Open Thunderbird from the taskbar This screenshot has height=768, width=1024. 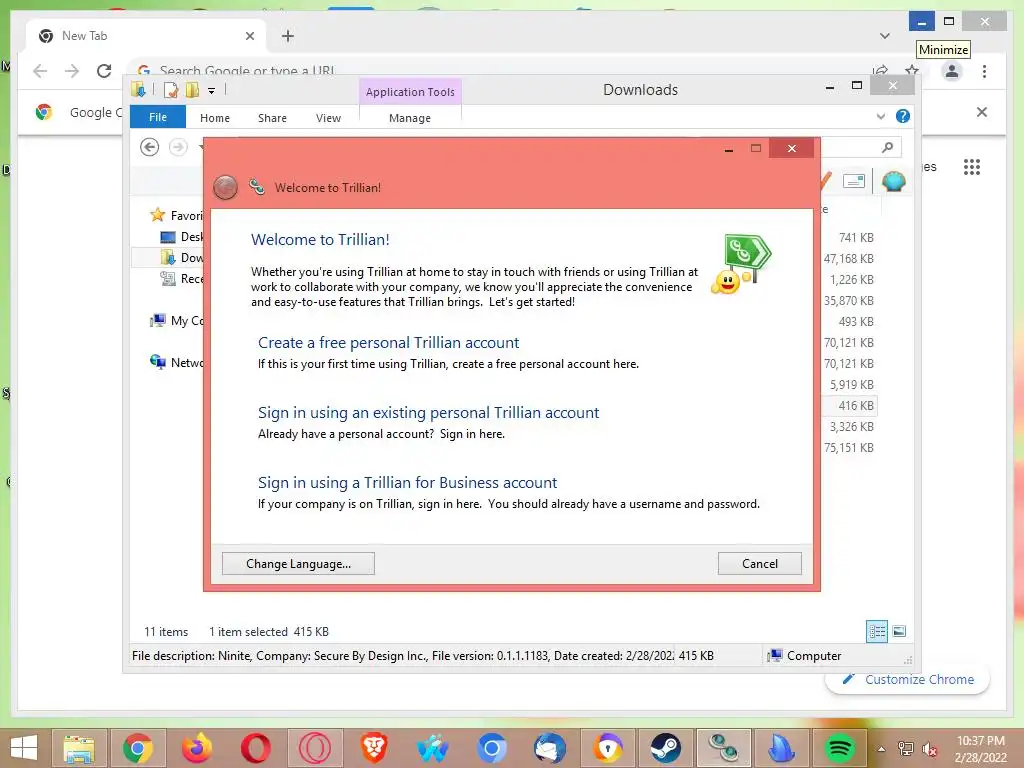[549, 748]
